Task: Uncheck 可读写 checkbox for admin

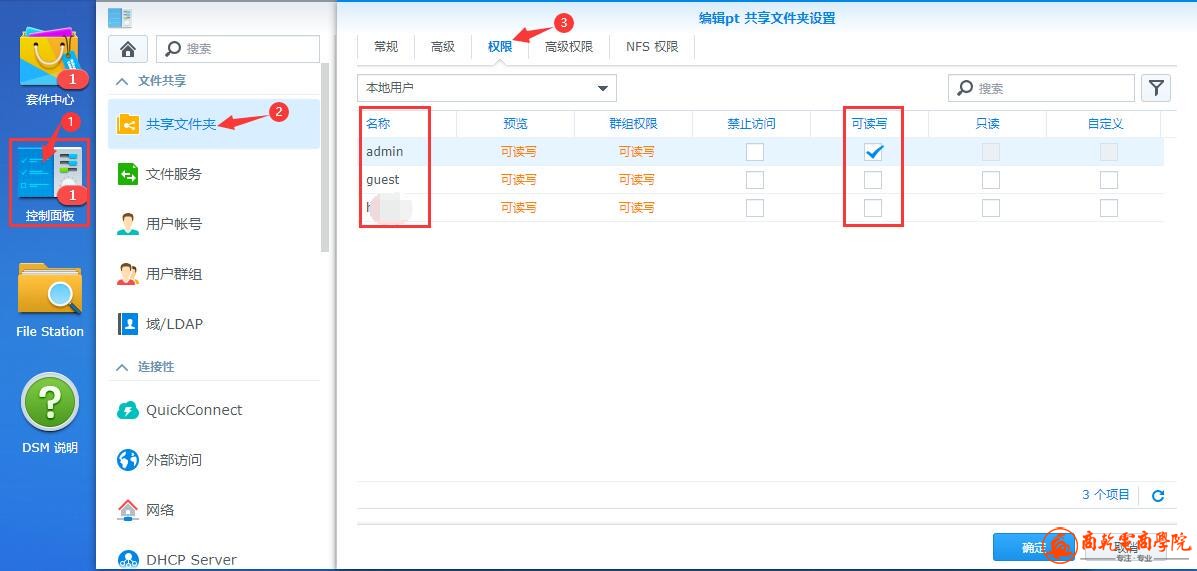Action: coord(873,152)
